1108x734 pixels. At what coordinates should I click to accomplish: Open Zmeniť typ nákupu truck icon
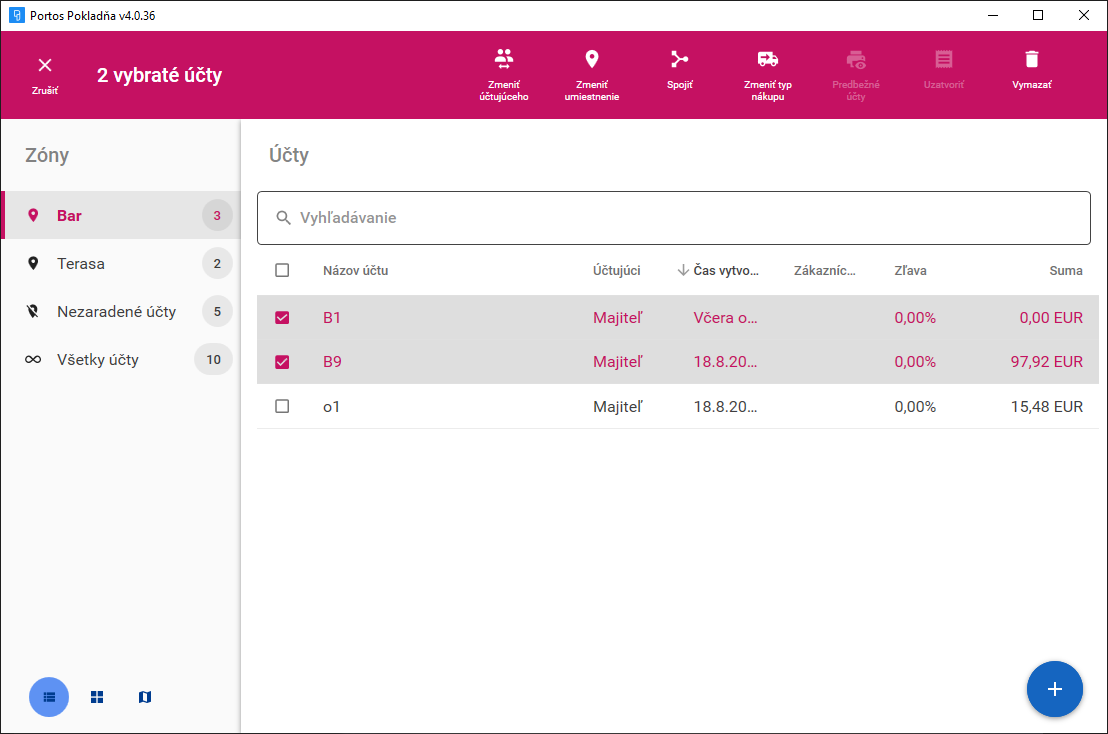[767, 59]
